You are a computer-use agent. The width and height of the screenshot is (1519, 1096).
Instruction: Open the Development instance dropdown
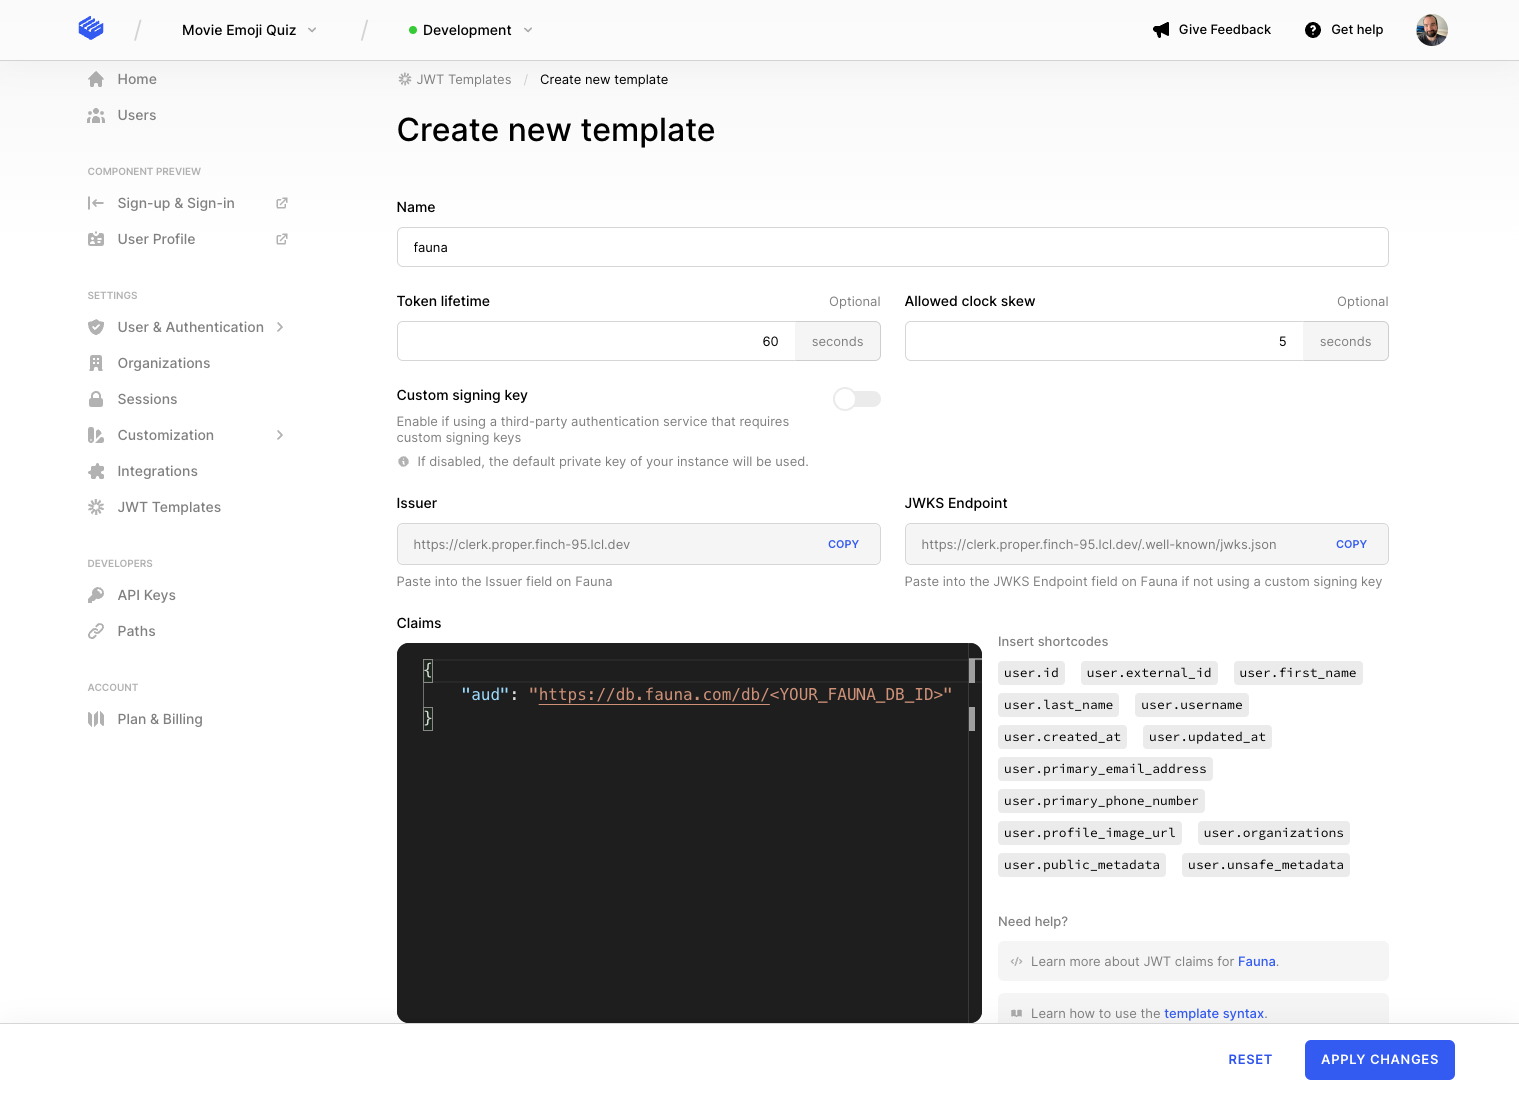pos(470,30)
